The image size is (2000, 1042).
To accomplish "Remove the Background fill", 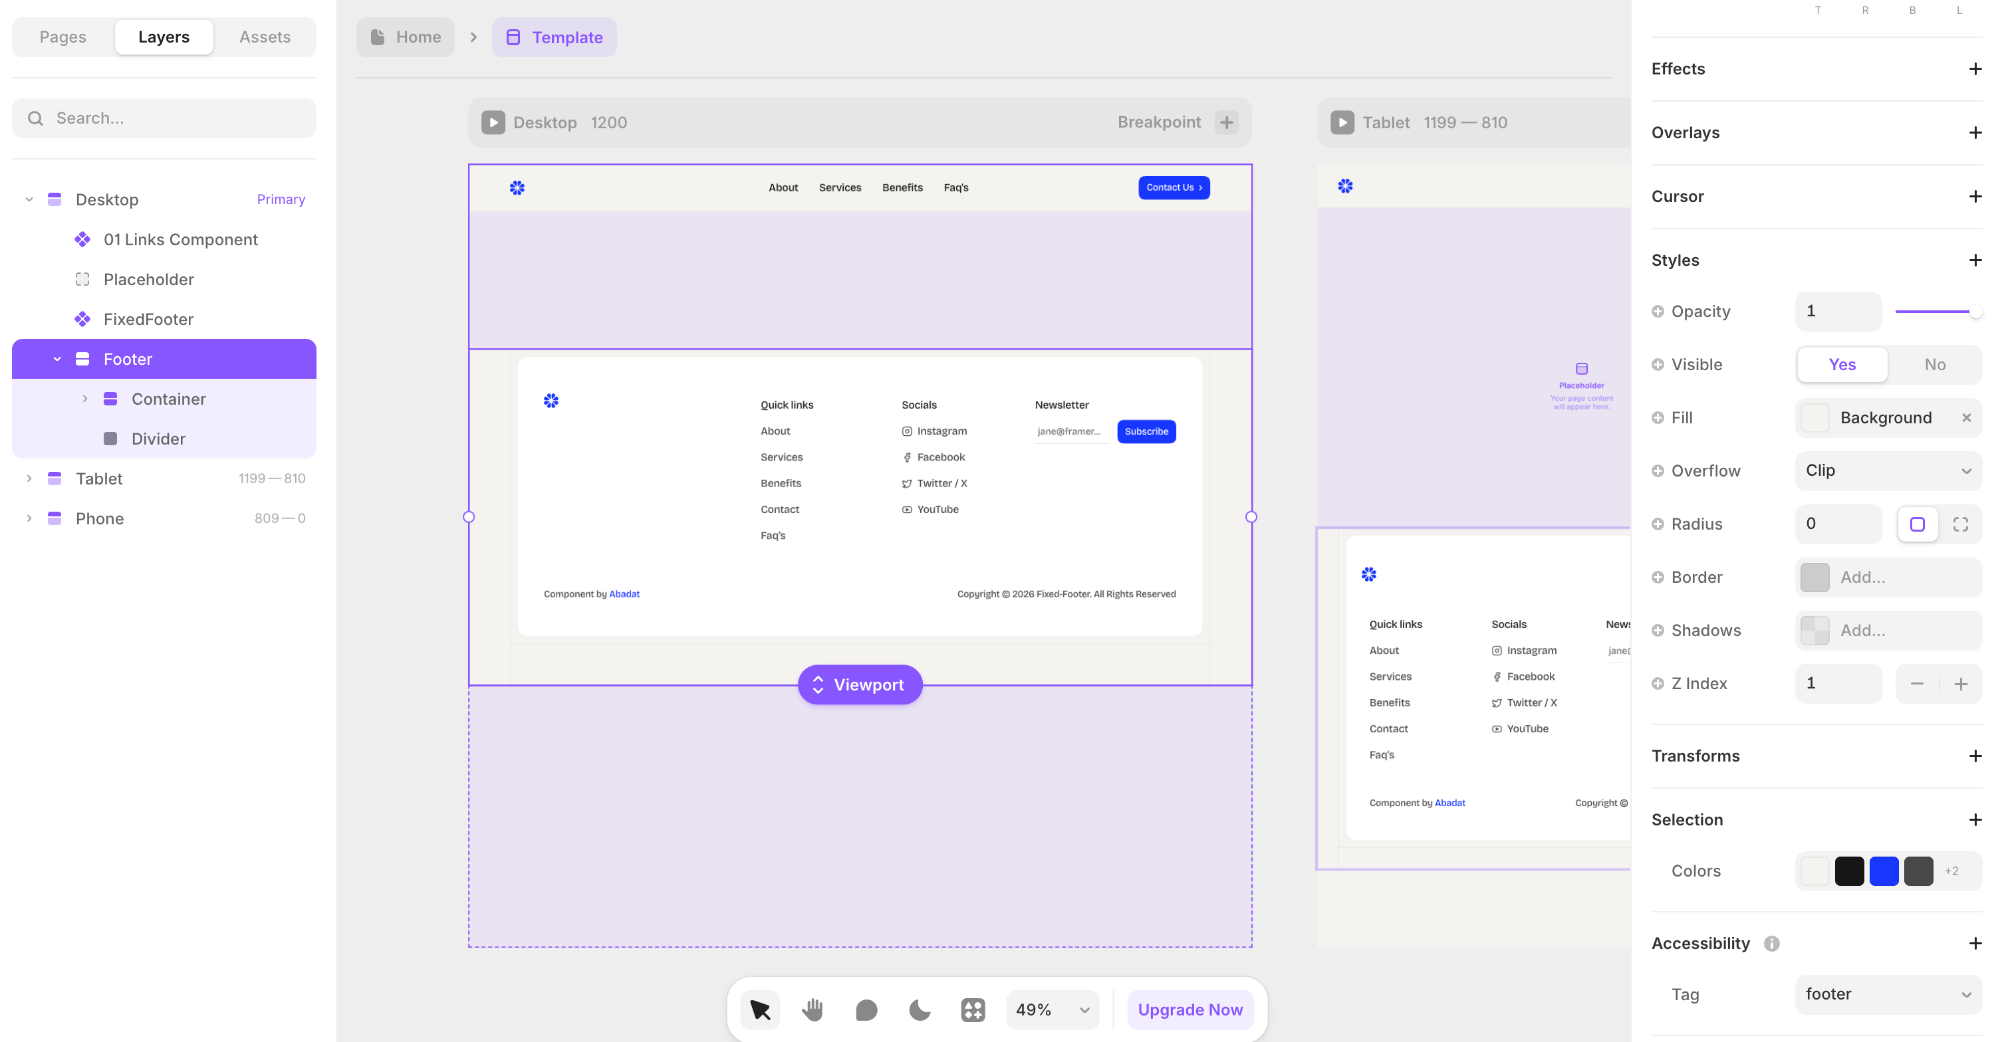I will tap(1966, 418).
